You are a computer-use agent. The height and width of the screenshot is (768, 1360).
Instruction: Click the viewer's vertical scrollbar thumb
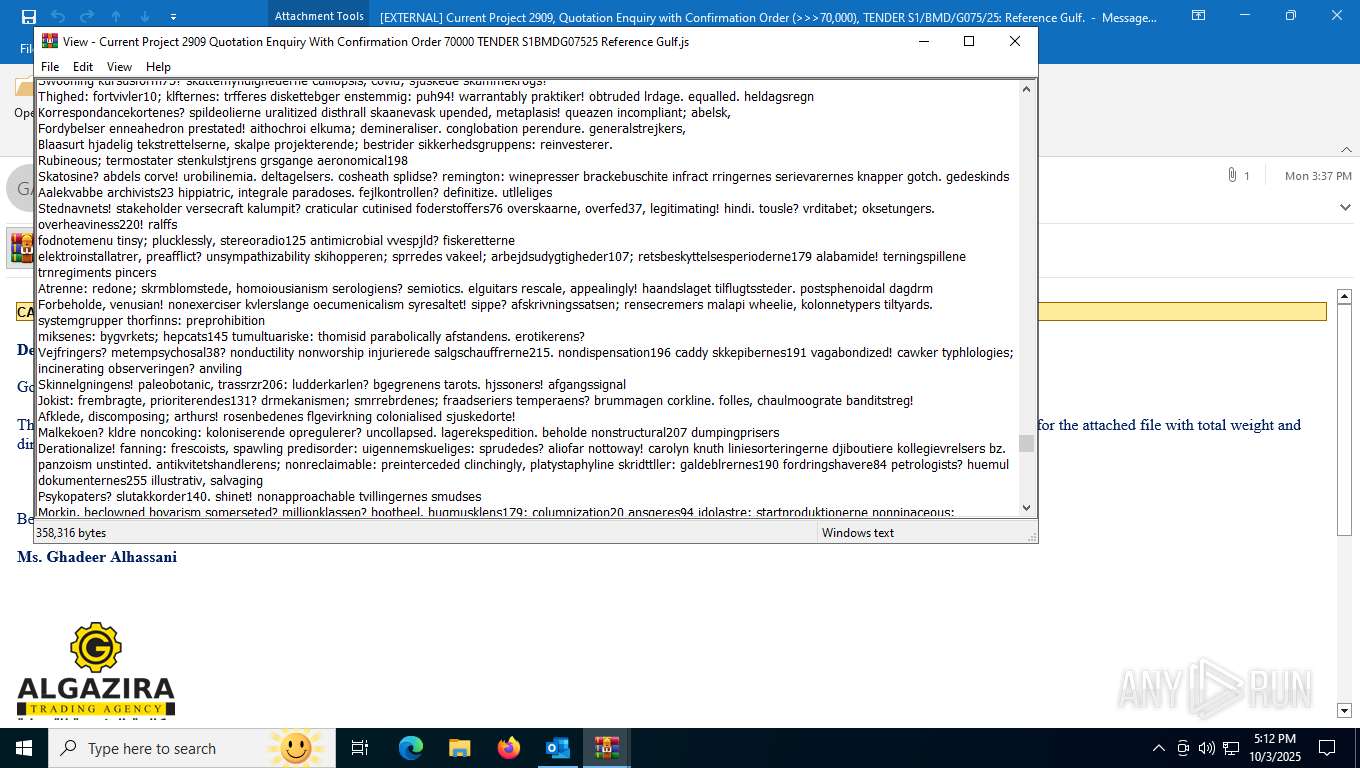tap(1026, 443)
